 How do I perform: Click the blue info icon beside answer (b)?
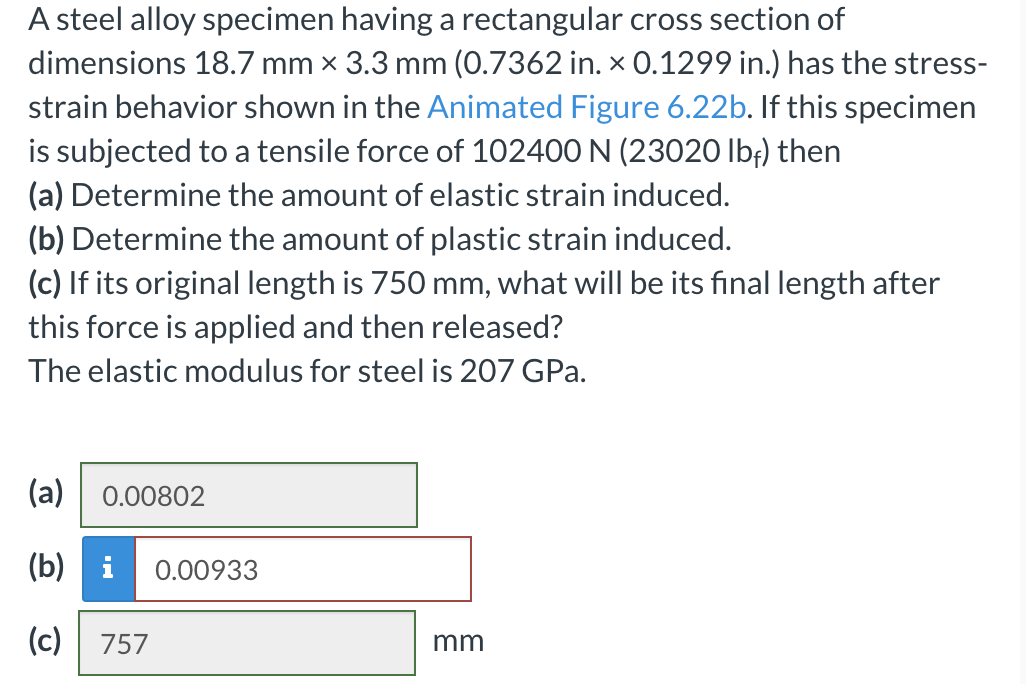point(107,568)
